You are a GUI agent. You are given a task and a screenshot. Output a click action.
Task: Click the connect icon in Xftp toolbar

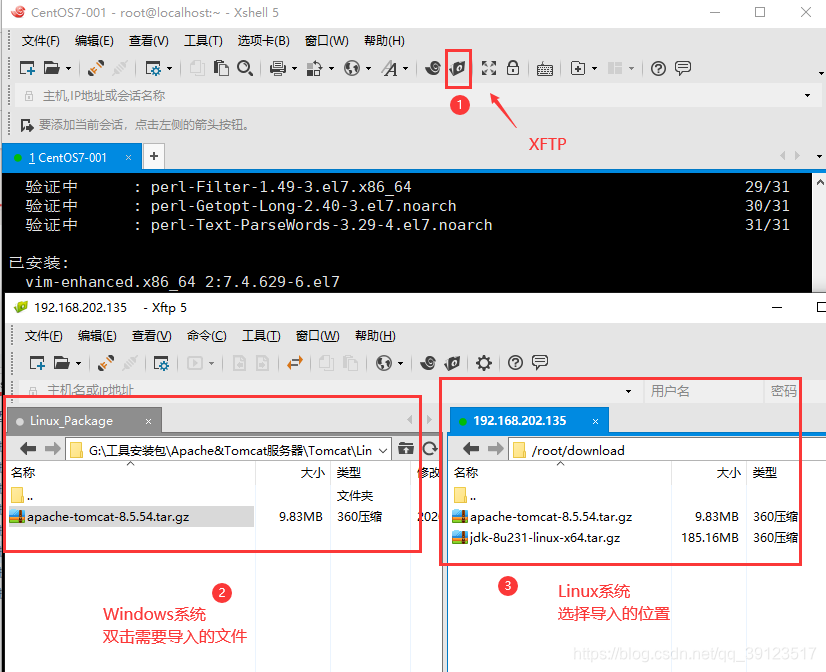[106, 363]
